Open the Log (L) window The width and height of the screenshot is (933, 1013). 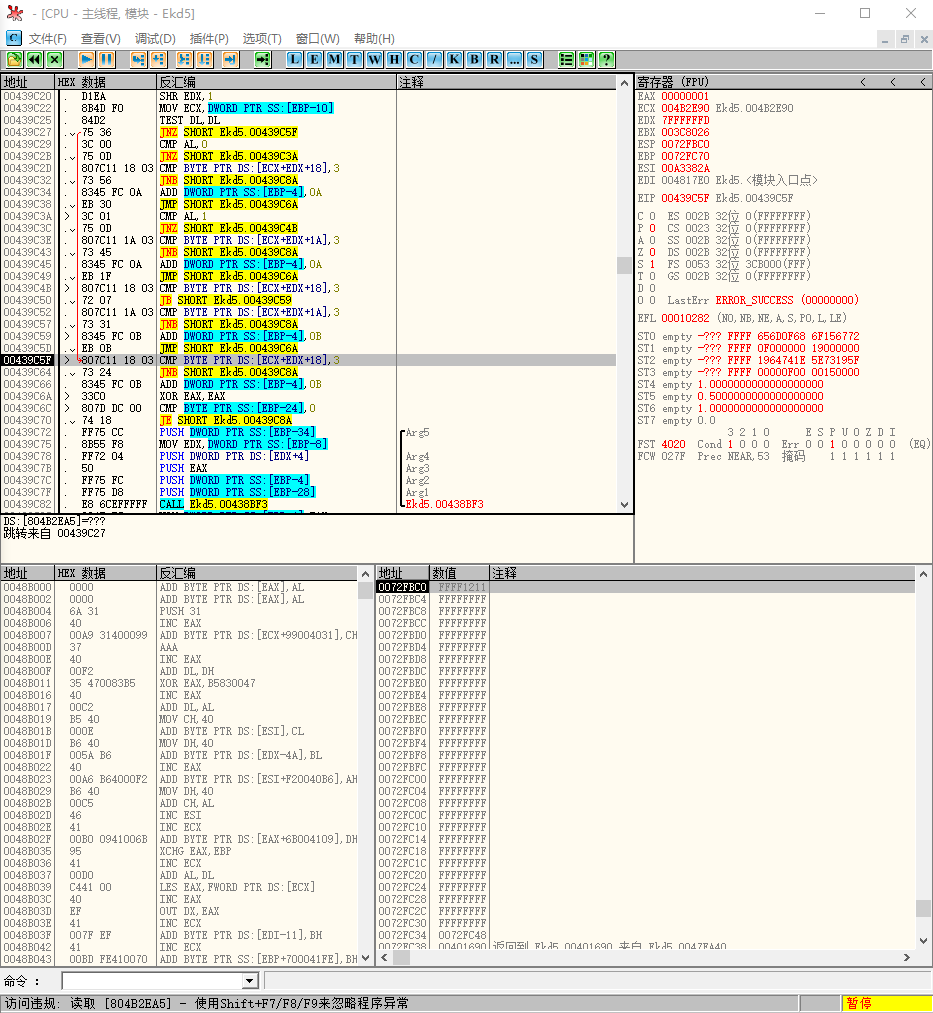[x=294, y=60]
